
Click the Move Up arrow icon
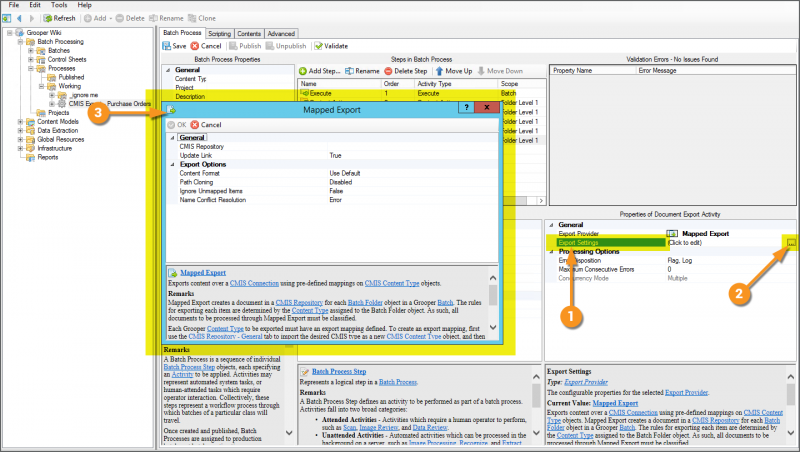click(438, 71)
